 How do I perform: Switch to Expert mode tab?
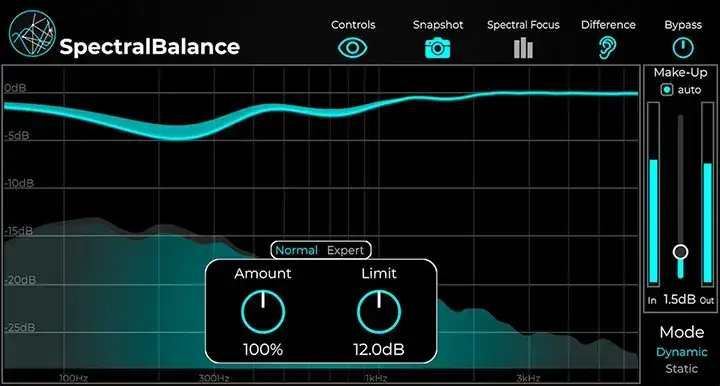point(345,250)
